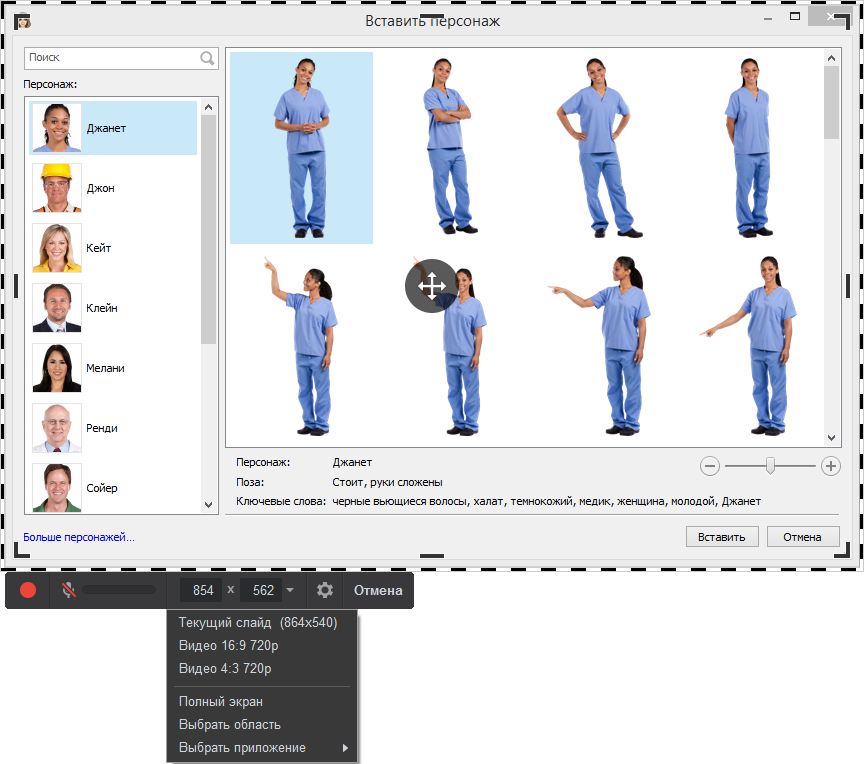Adjust the thumbnail size slider
Screen dimensions: 864x764
(x=770, y=466)
